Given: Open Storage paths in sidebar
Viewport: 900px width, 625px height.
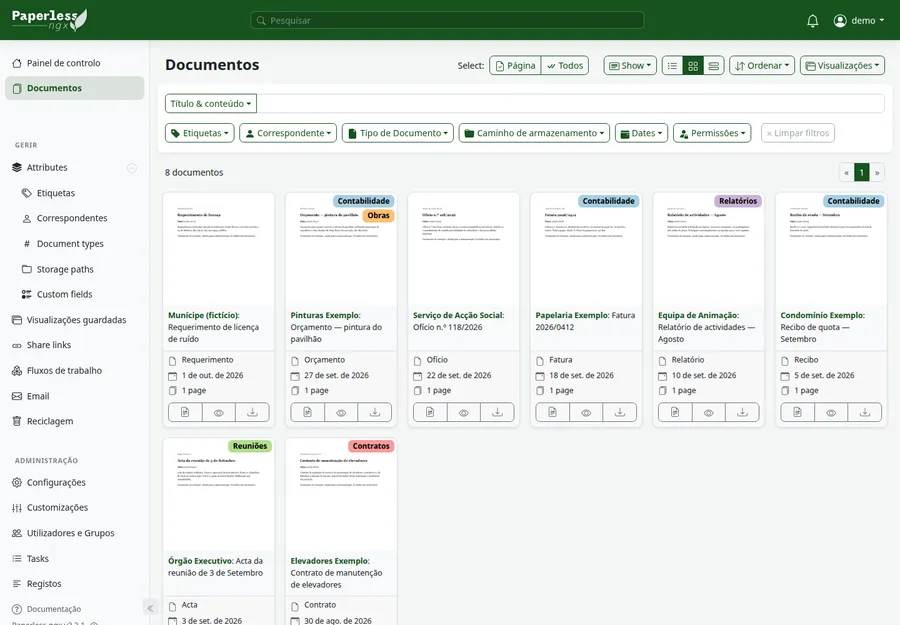Looking at the screenshot, I should [x=75, y=269].
